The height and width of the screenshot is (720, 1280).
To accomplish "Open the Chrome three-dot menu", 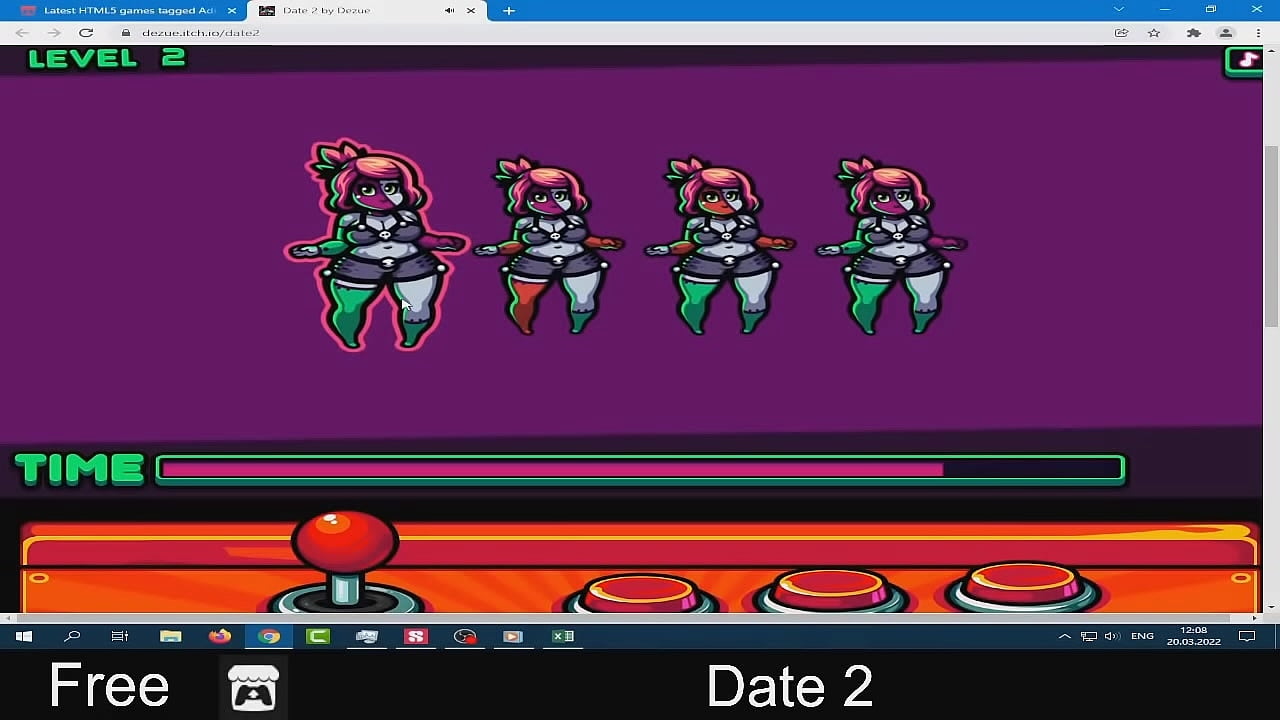I will tap(1258, 32).
